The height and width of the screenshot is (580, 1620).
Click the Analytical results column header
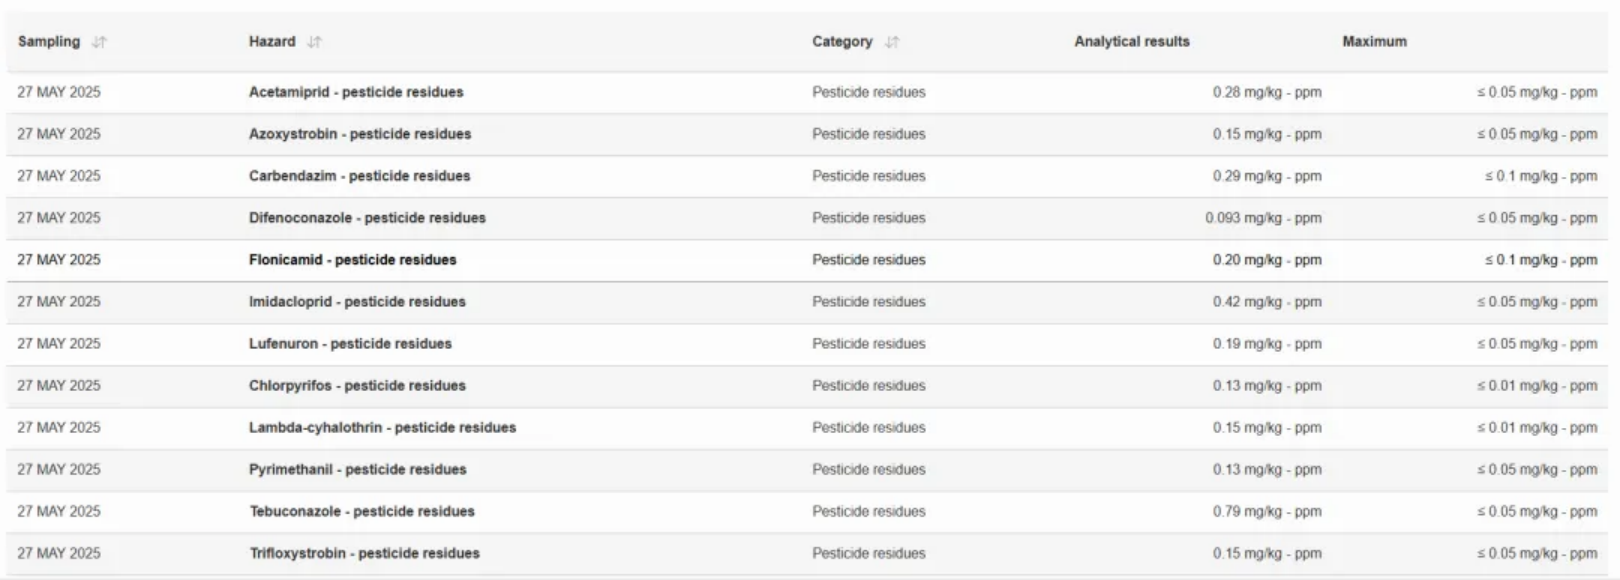[x=1131, y=42]
